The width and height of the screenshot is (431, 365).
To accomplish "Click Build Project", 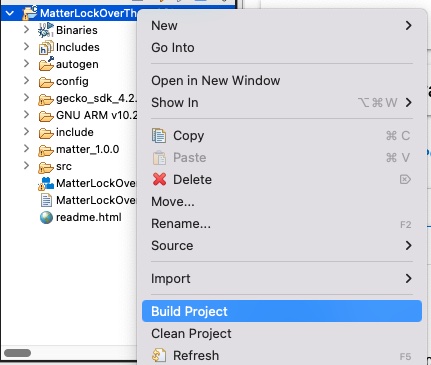I will tap(282, 311).
